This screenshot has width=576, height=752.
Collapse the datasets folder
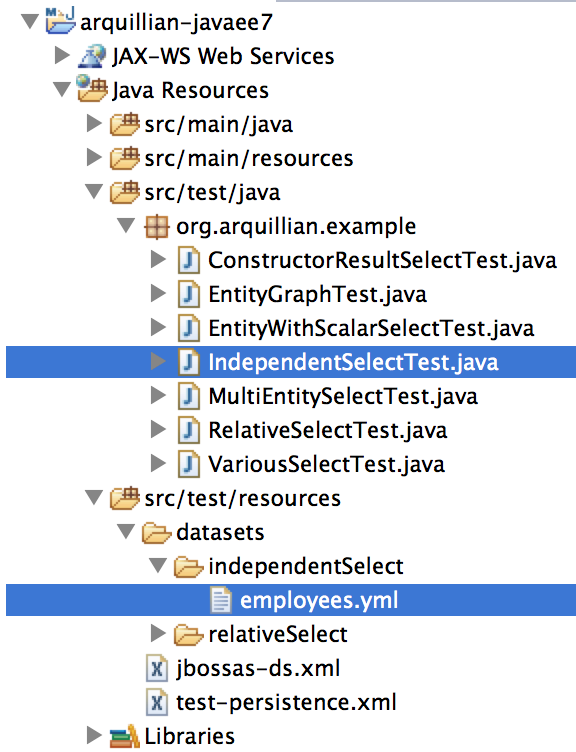click(x=126, y=532)
